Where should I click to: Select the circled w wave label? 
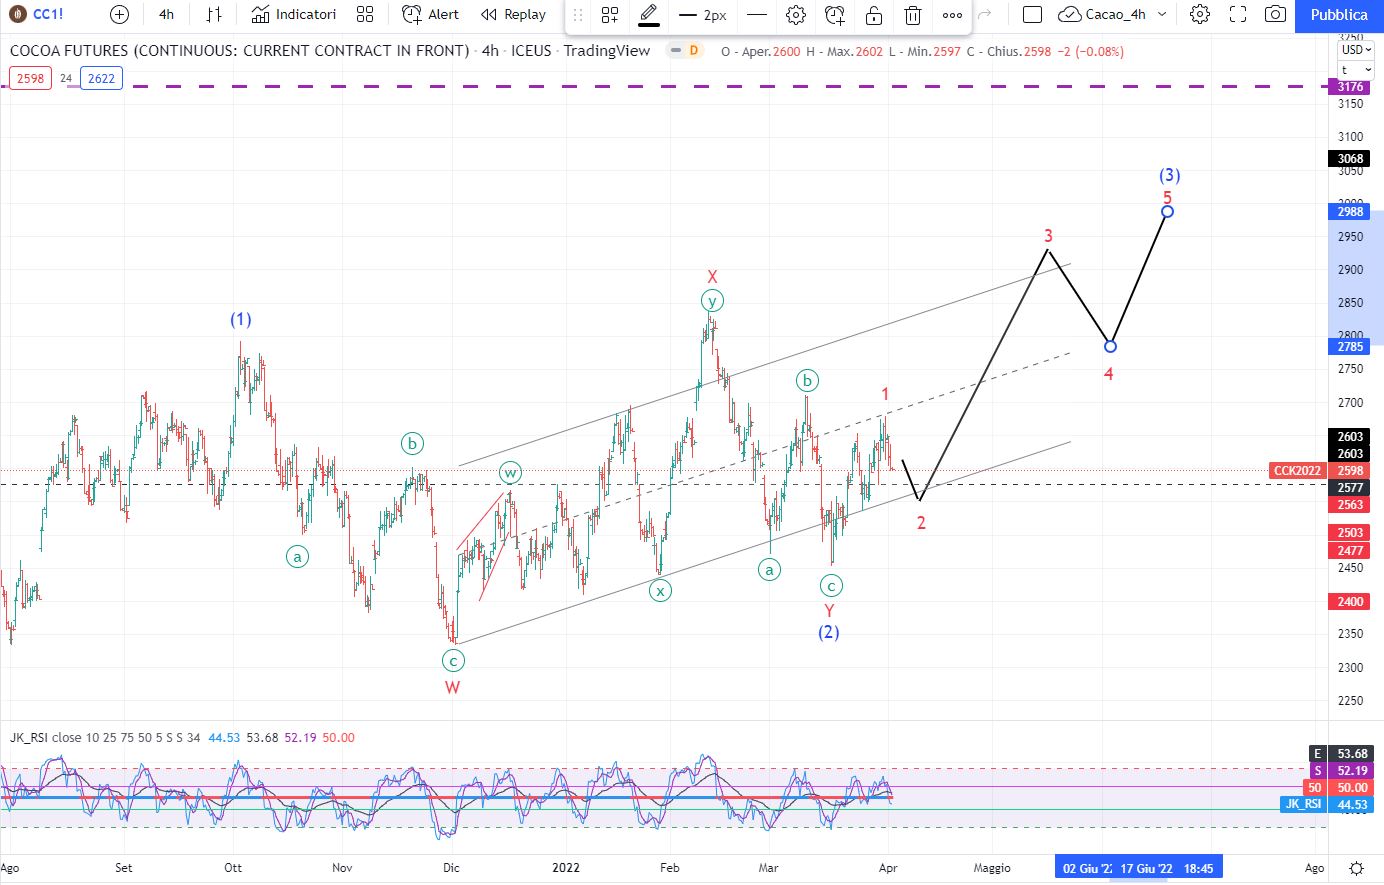tap(510, 472)
